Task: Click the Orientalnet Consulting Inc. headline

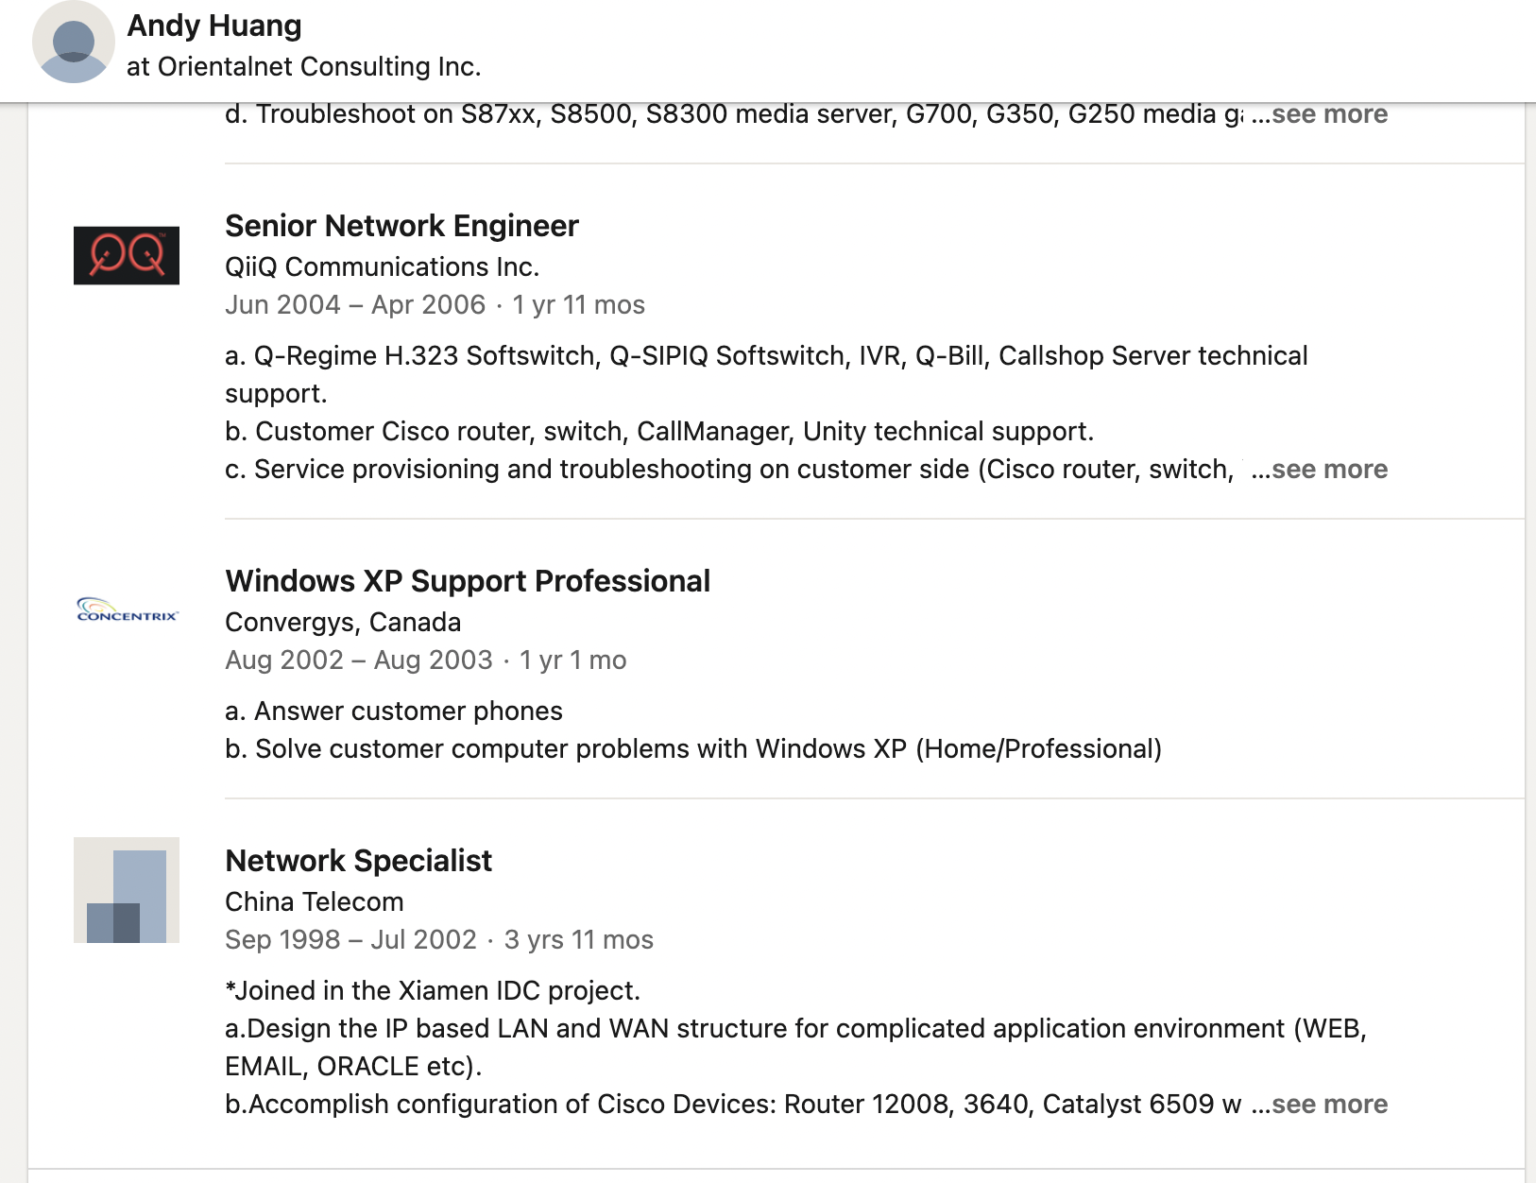Action: coord(303,67)
